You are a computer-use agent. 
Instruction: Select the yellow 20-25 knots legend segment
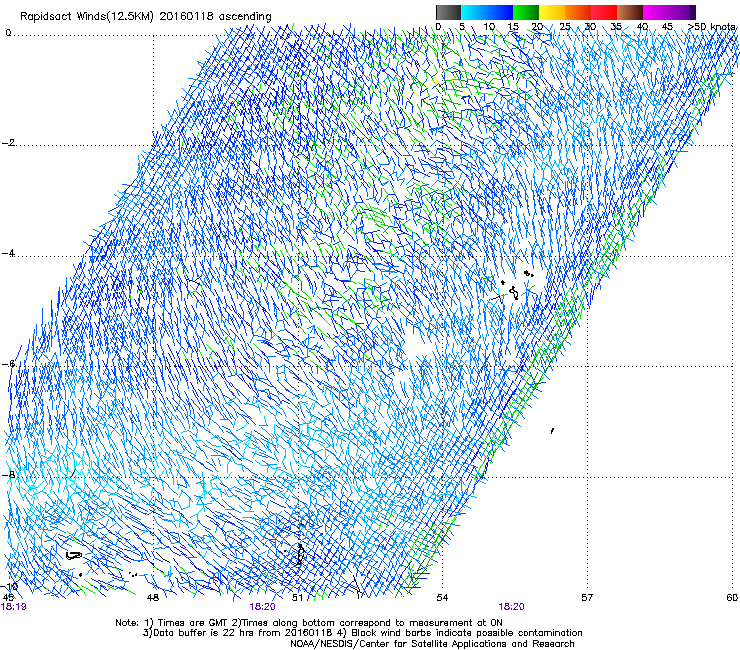pyautogui.click(x=552, y=12)
